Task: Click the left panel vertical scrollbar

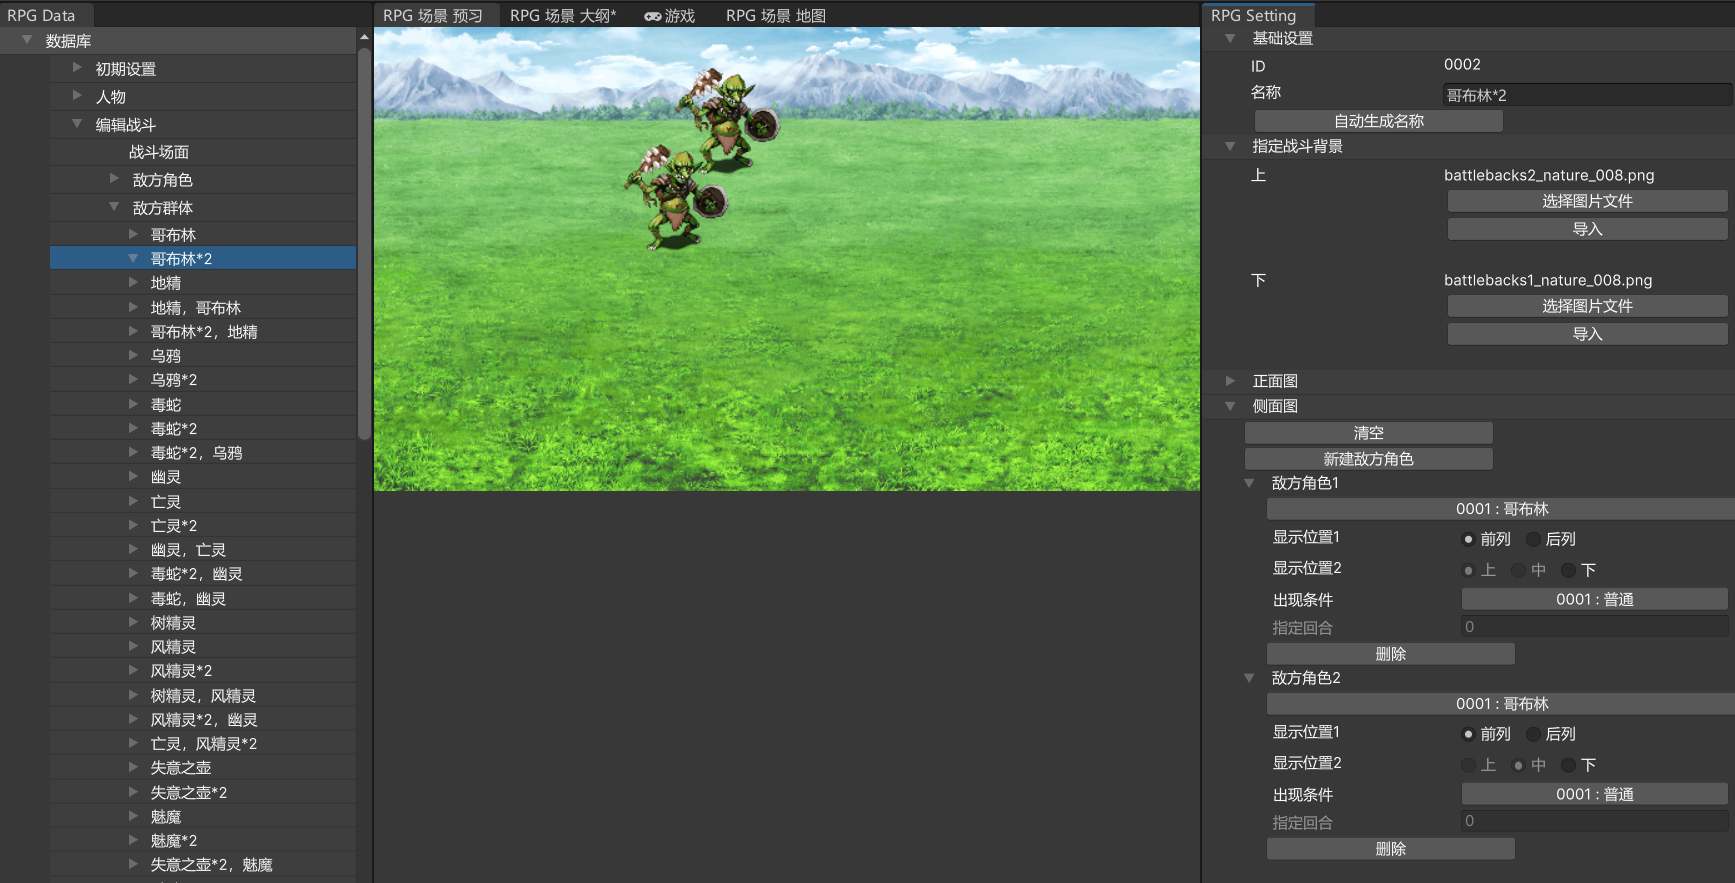Action: click(364, 240)
